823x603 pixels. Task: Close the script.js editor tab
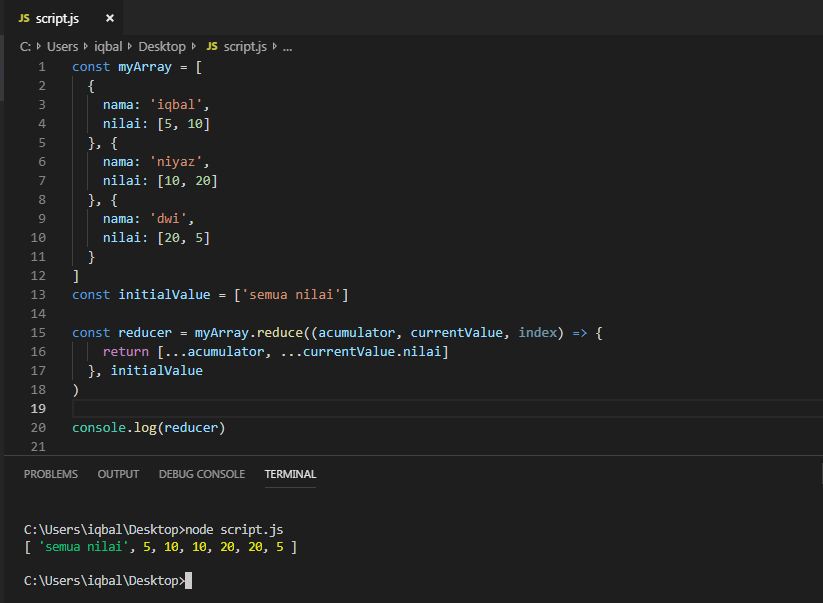(109, 19)
